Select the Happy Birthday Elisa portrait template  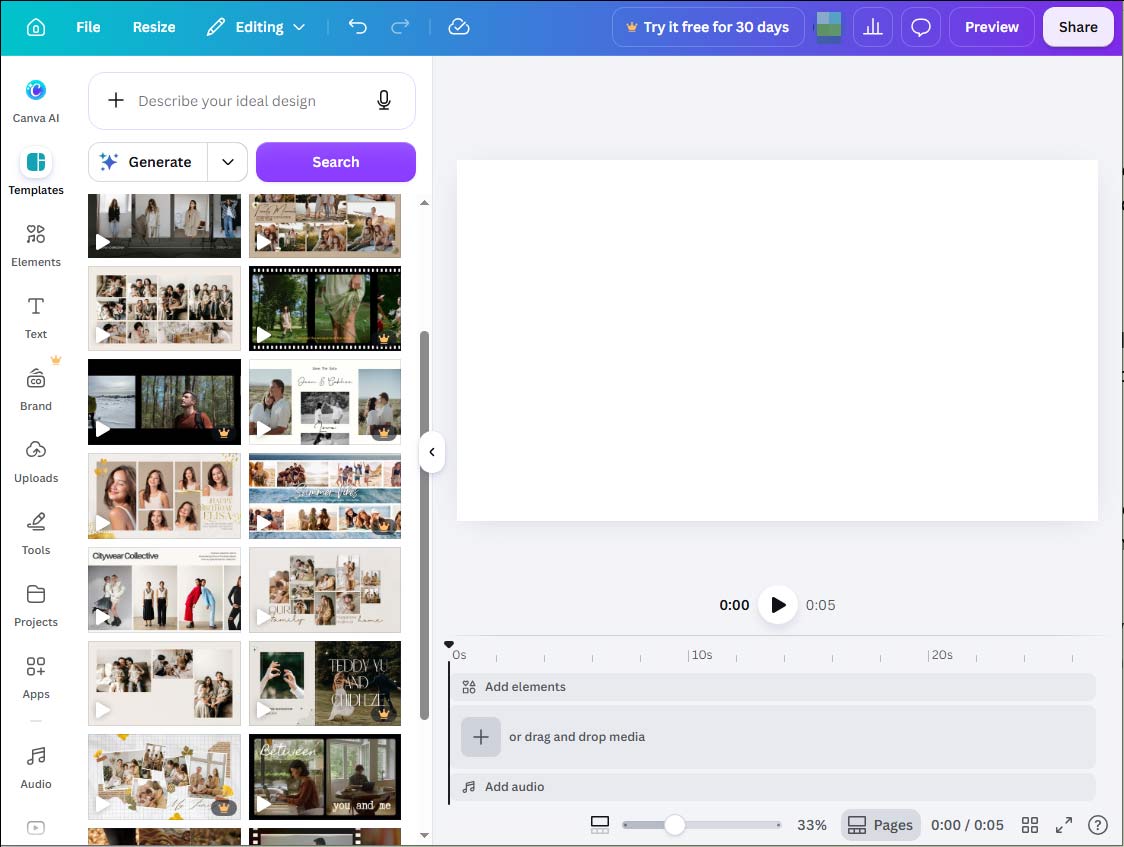click(x=164, y=496)
